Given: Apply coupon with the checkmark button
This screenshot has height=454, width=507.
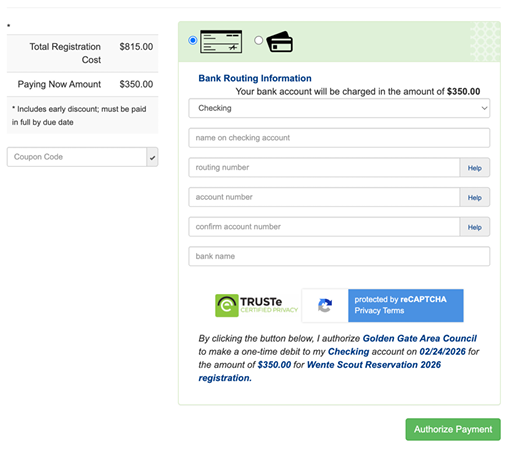Looking at the screenshot, I should click(x=152, y=157).
